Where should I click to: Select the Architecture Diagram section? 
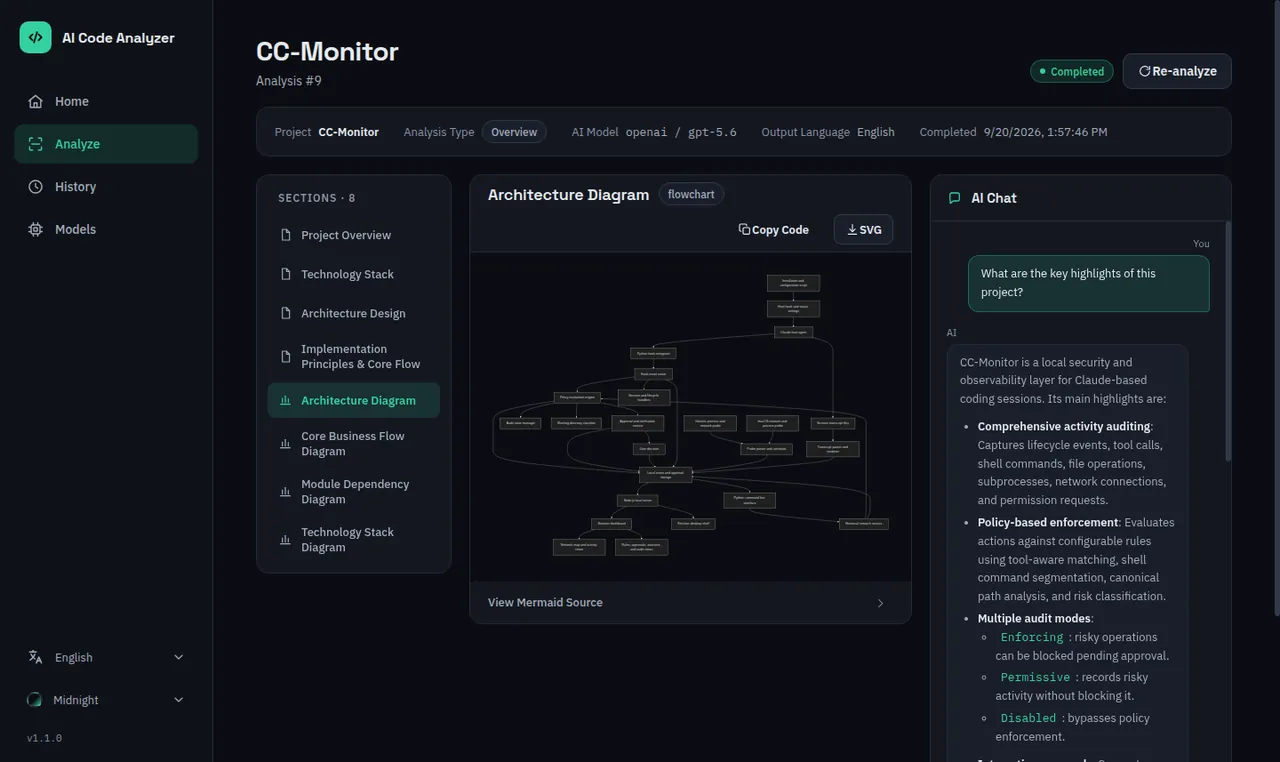coord(354,400)
